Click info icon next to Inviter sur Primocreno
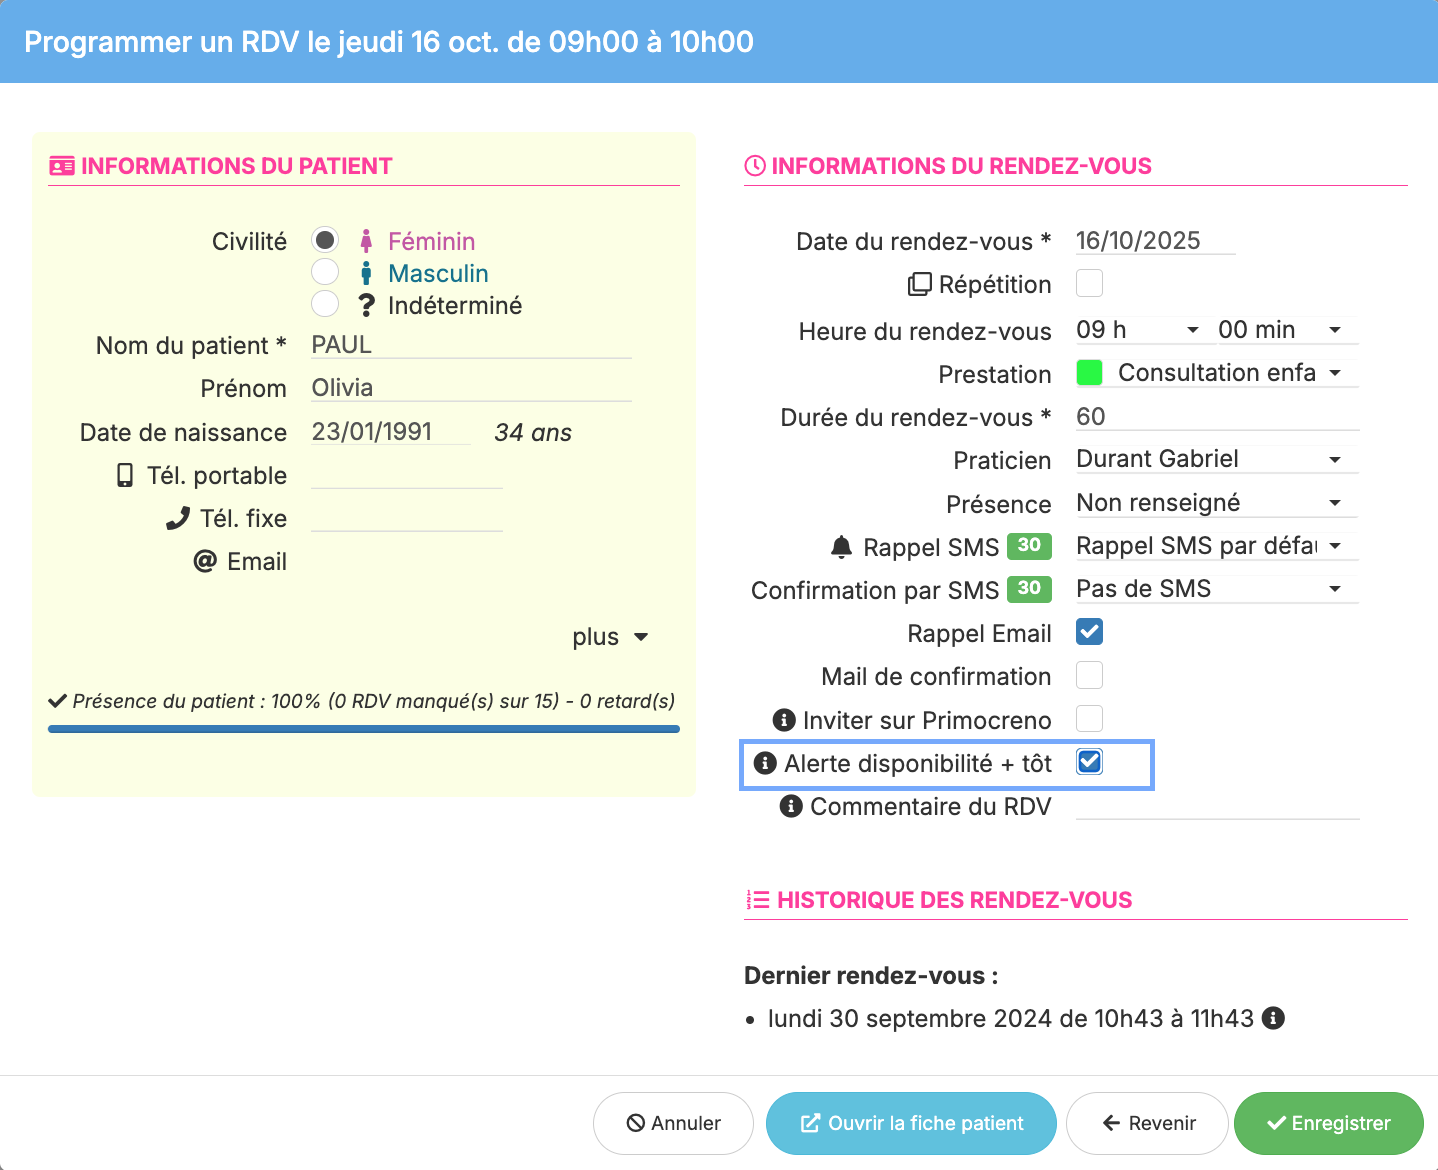This screenshot has width=1438, height=1170. pyautogui.click(x=785, y=720)
